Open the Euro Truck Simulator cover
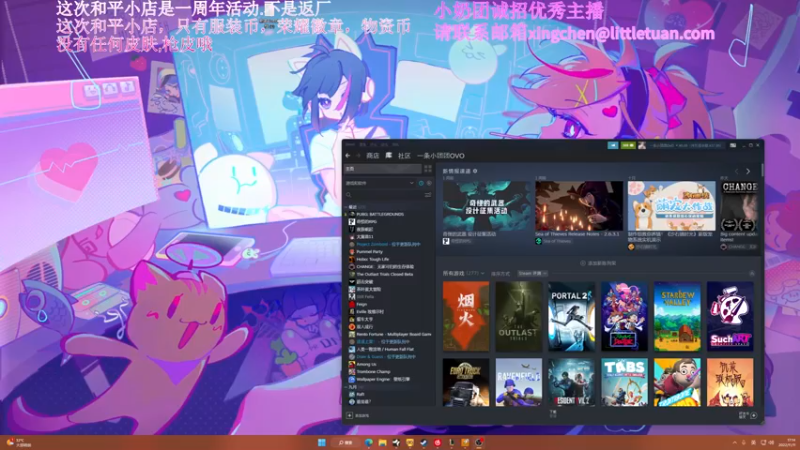 tap(466, 382)
